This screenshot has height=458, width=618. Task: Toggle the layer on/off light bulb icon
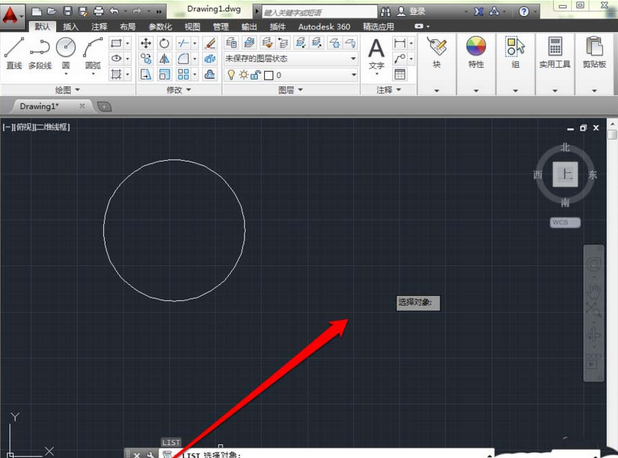point(230,75)
